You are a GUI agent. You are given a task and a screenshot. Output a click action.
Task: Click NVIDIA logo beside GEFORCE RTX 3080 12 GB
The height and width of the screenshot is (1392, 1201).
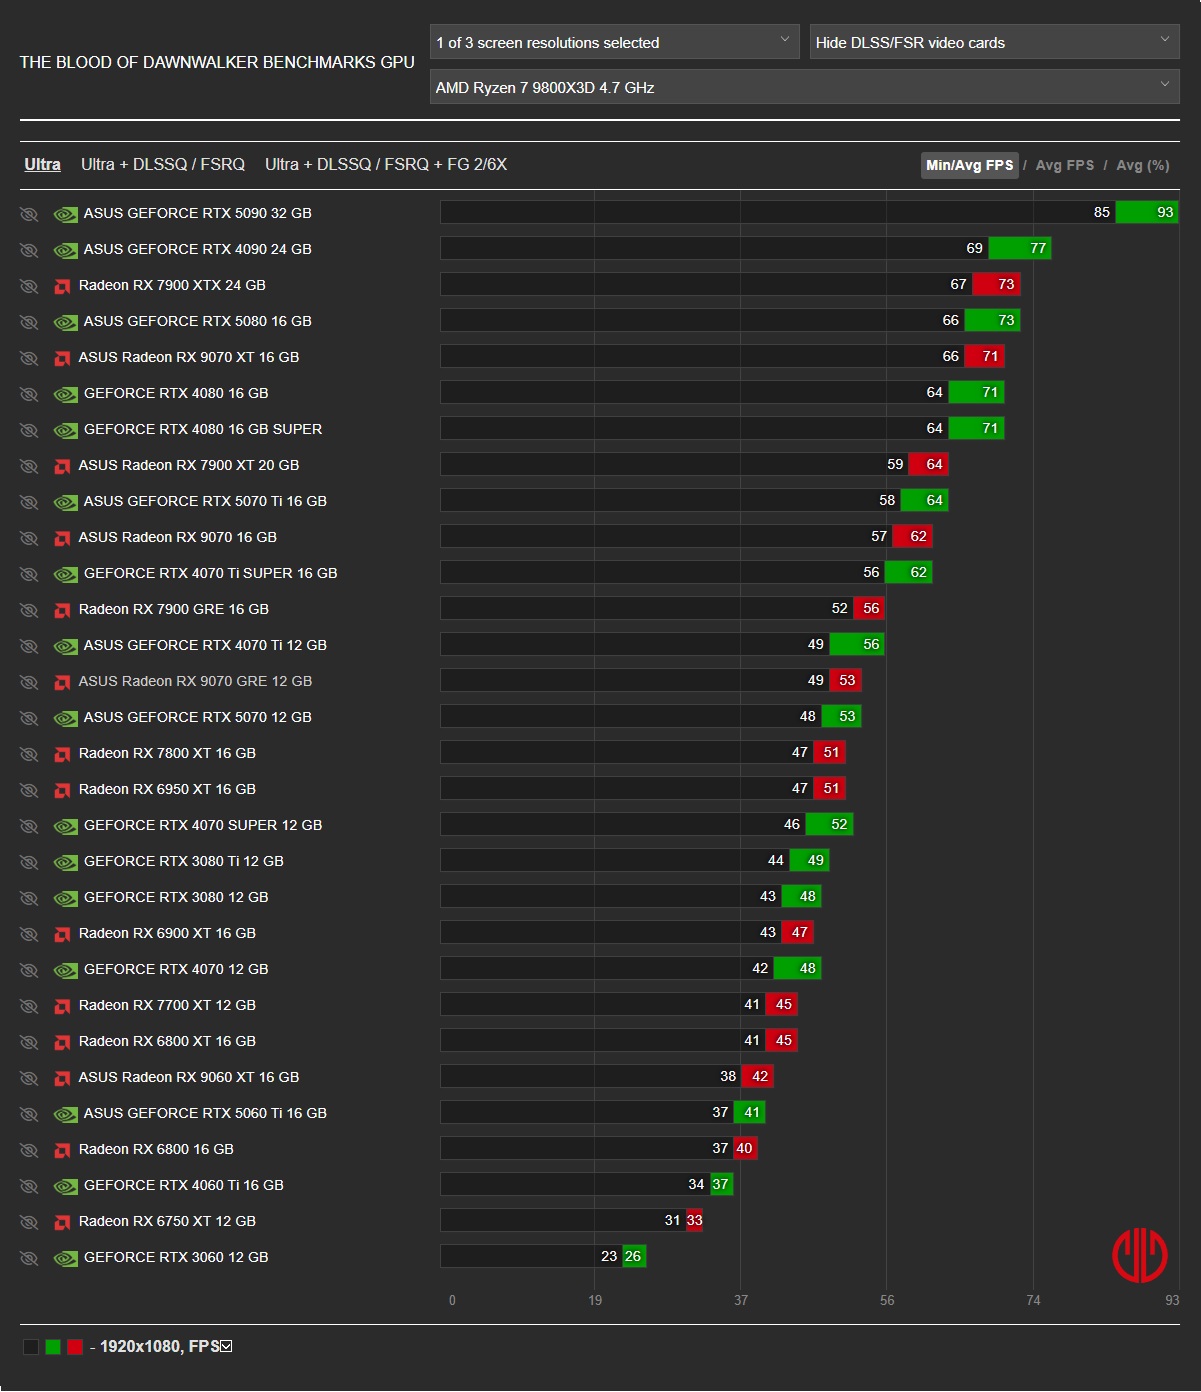[66, 898]
